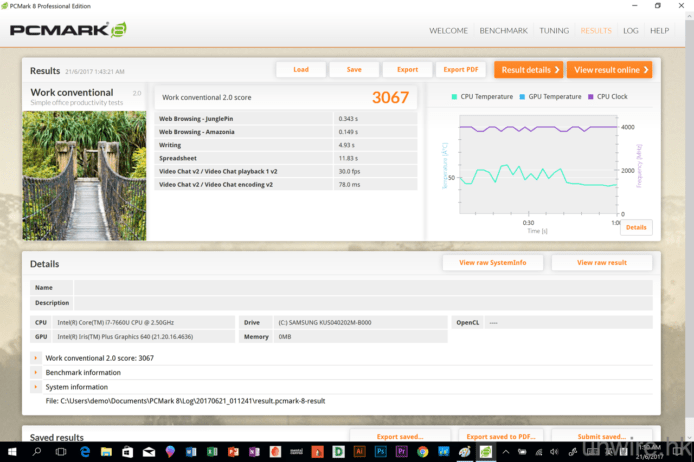
Task: Open the Log tab
Action: point(630,31)
